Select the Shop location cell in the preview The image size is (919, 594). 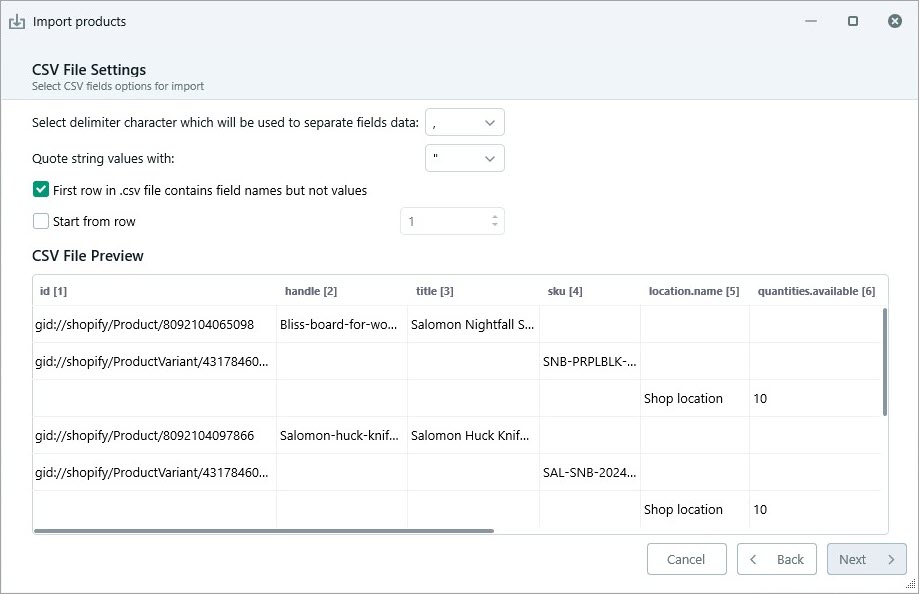pos(683,398)
